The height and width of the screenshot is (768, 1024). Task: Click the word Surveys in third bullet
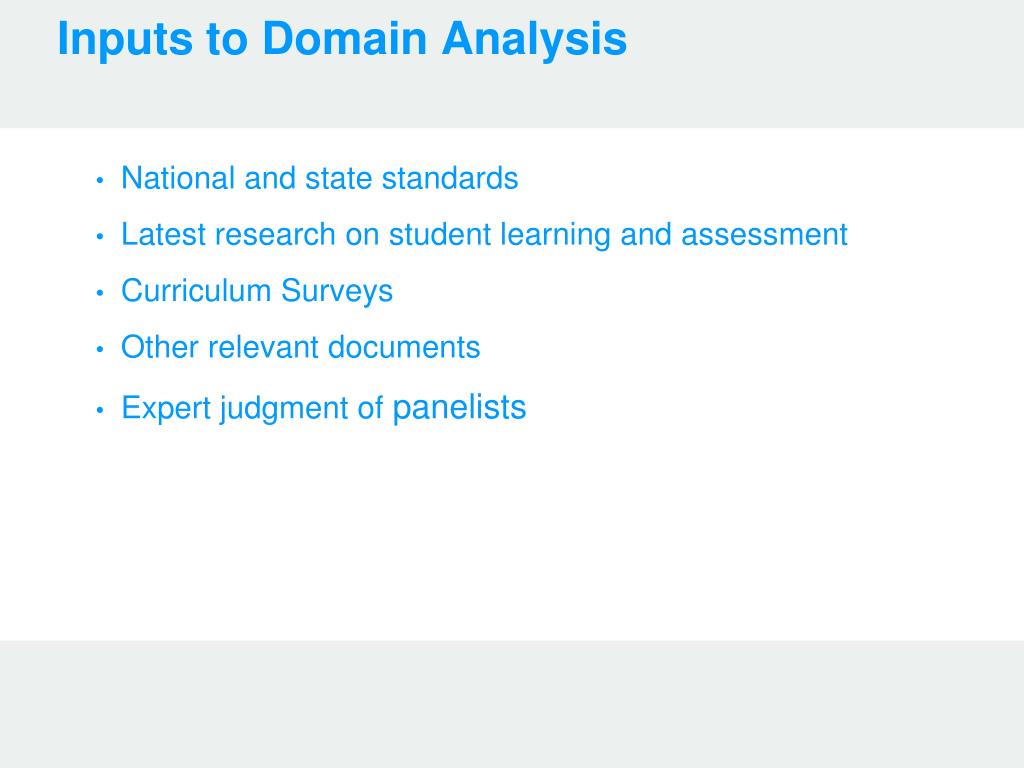[x=337, y=291]
